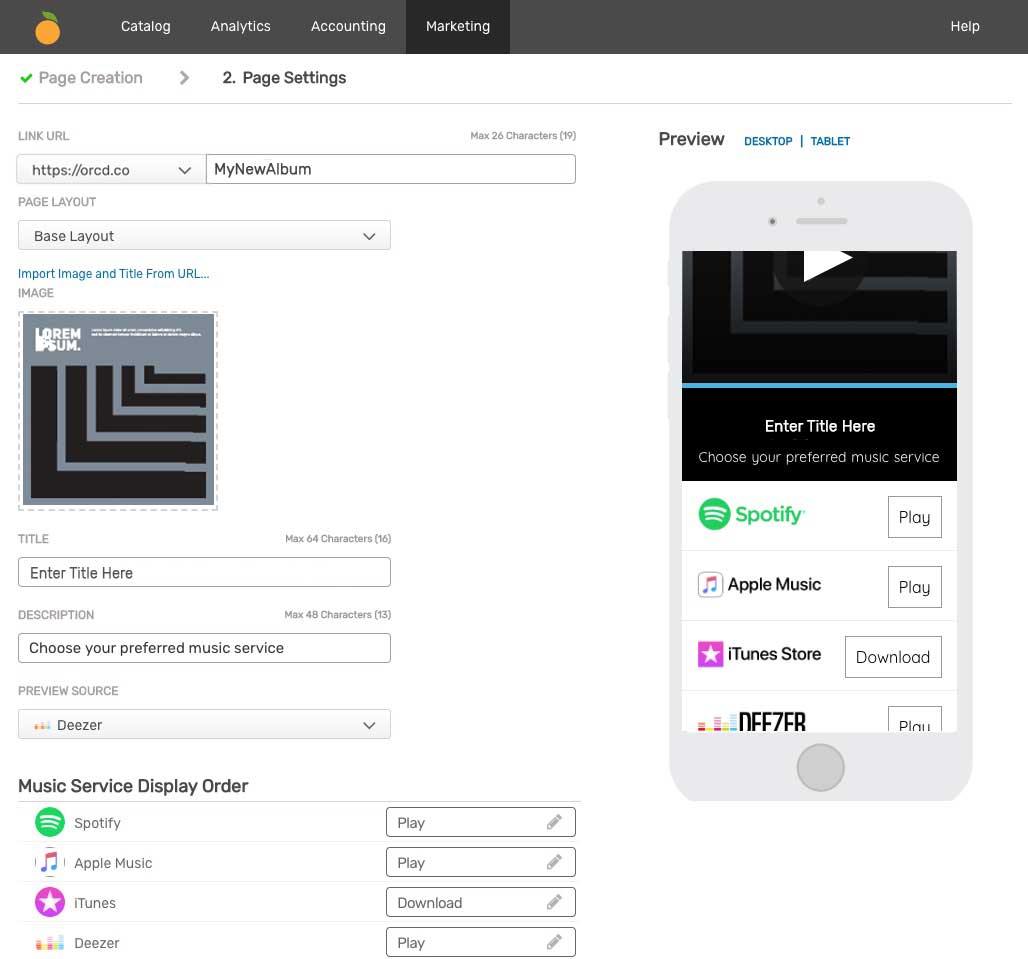Select the iTunes row name in display order
Image resolution: width=1028 pixels, height=959 pixels.
click(x=94, y=903)
